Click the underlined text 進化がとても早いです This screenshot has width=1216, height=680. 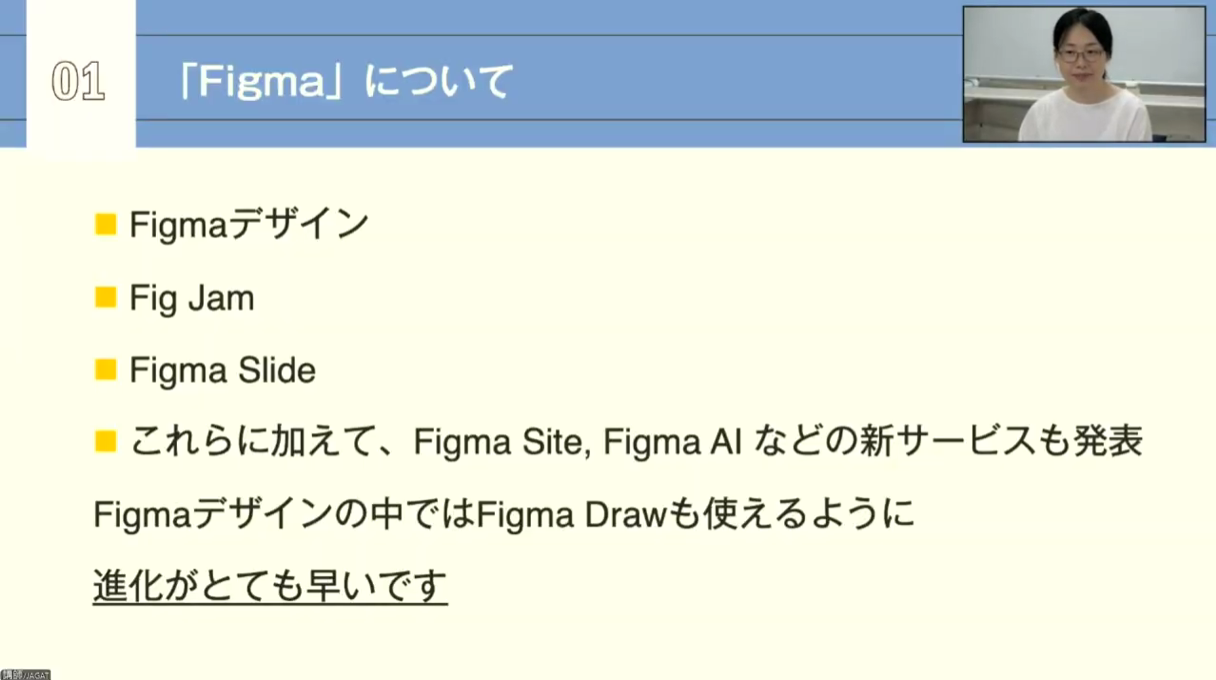(270, 586)
